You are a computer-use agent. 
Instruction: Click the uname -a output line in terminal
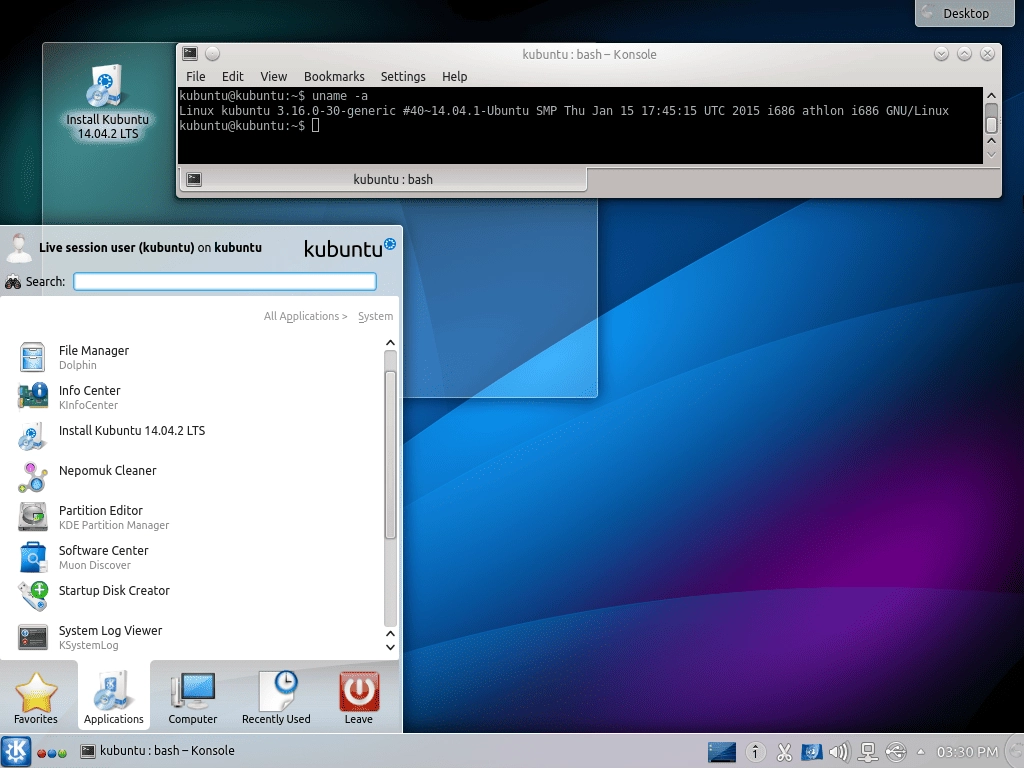coord(564,110)
